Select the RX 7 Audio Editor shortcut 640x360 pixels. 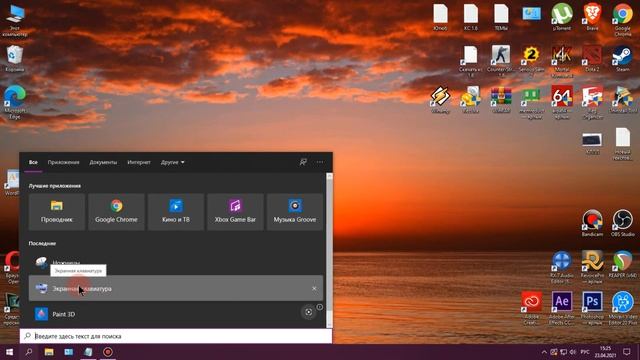[562, 267]
